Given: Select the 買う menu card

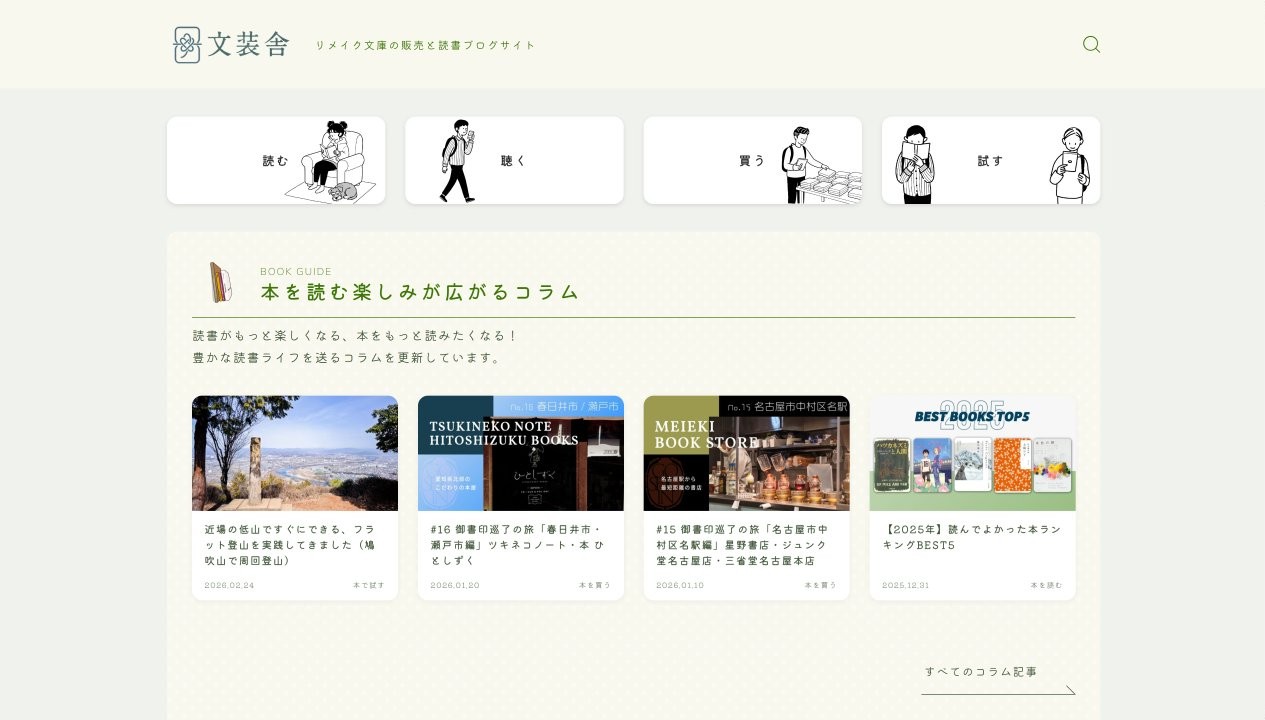Looking at the screenshot, I should [x=751, y=161].
